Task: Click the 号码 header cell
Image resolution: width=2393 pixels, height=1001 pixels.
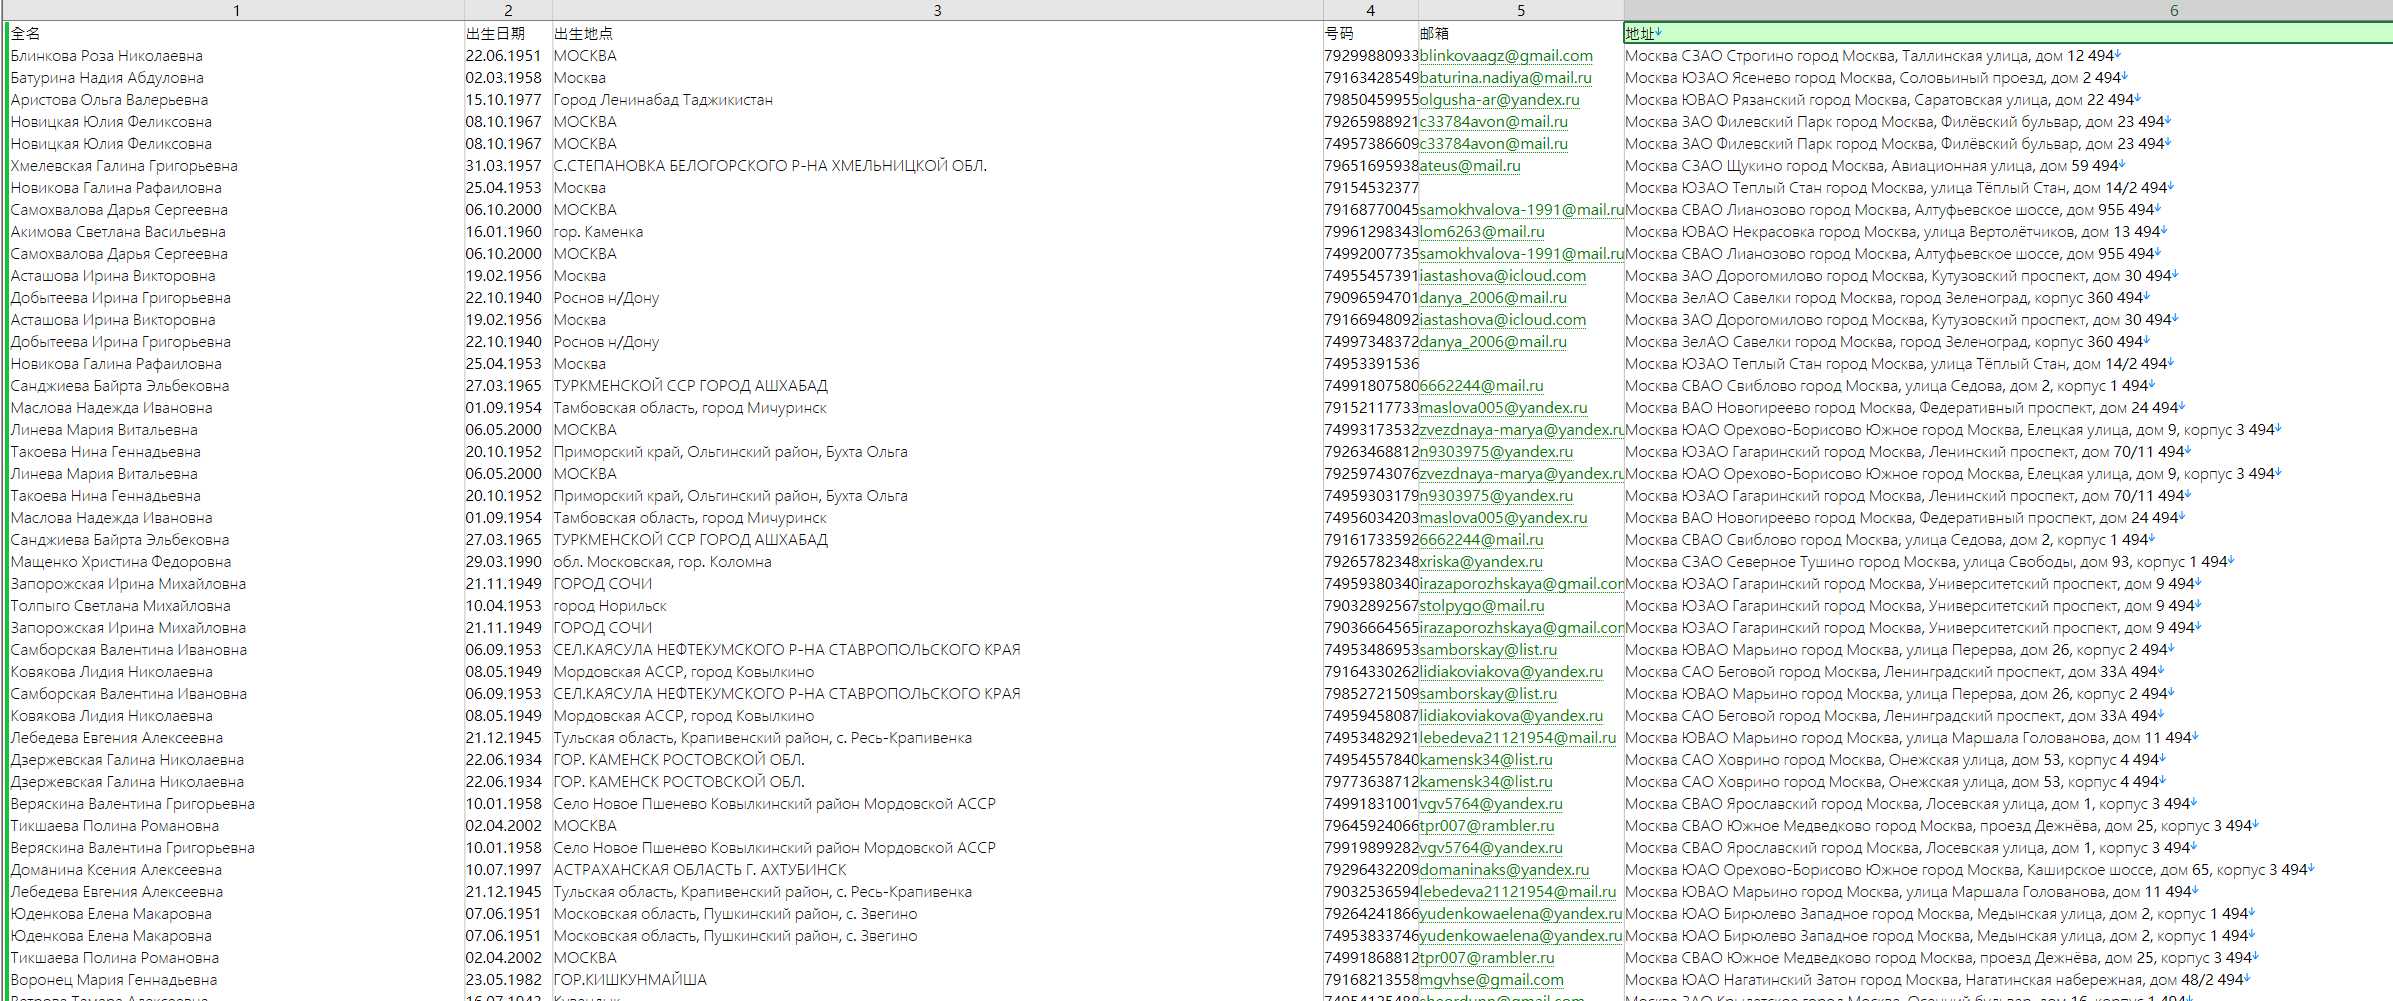Action: coord(1370,33)
